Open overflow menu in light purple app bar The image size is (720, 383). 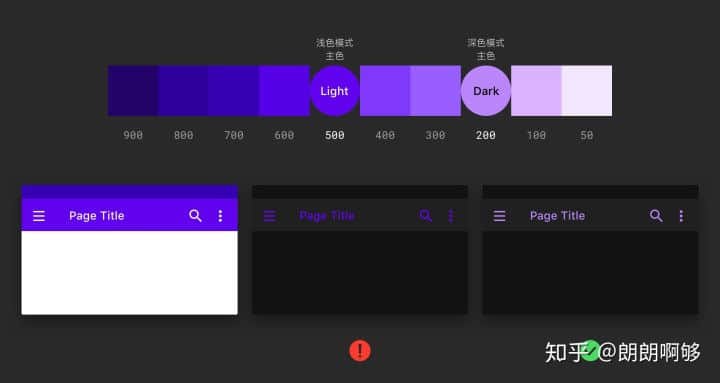click(x=220, y=216)
